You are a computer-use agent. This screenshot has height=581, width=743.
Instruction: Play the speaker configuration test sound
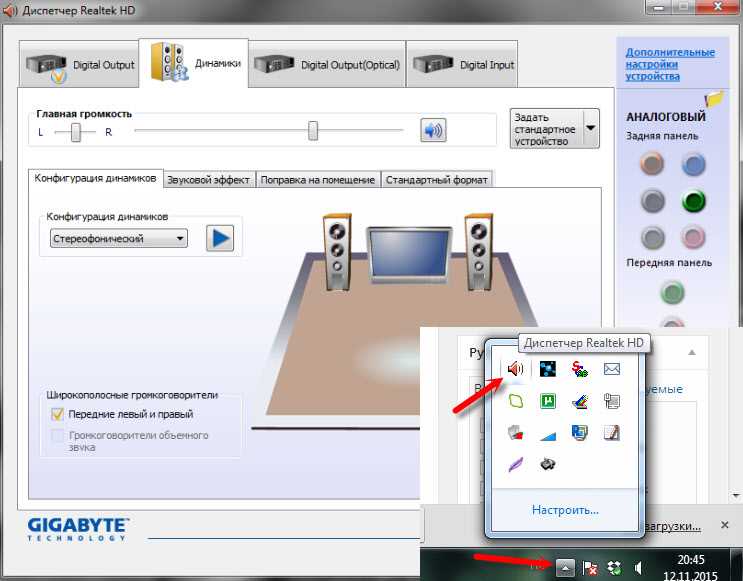(x=219, y=238)
